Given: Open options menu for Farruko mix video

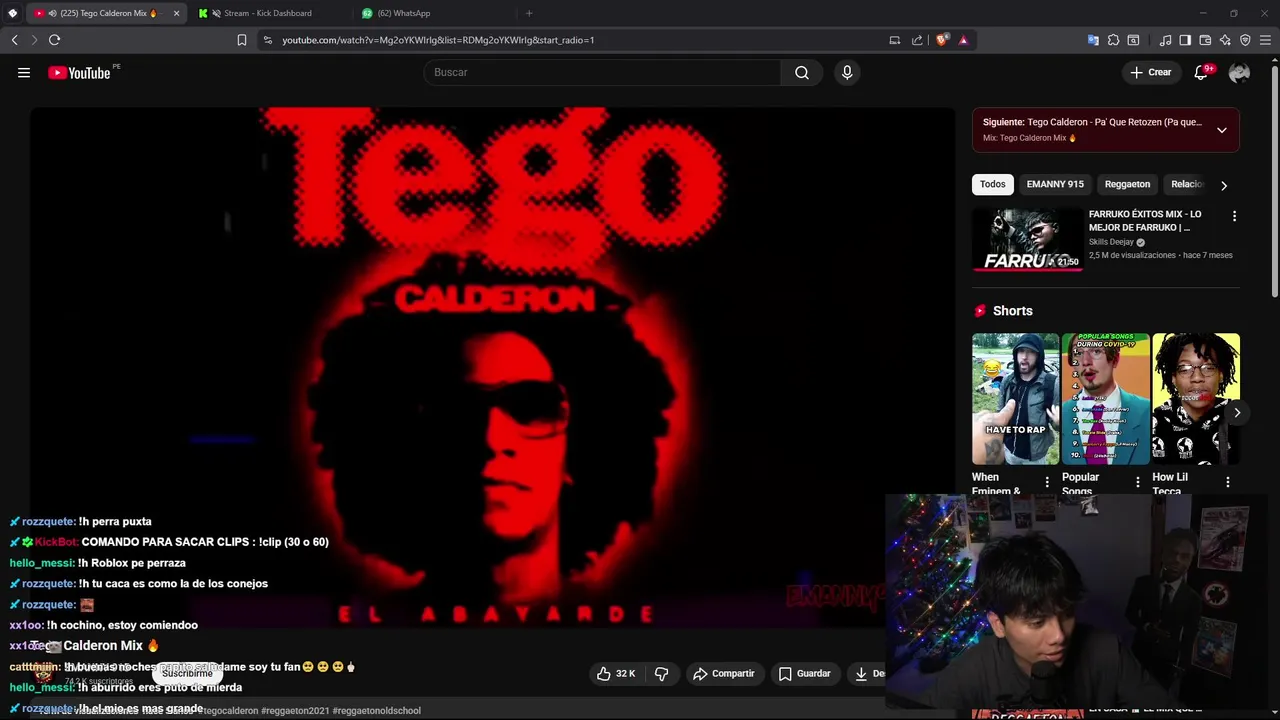Looking at the screenshot, I should click(1234, 216).
